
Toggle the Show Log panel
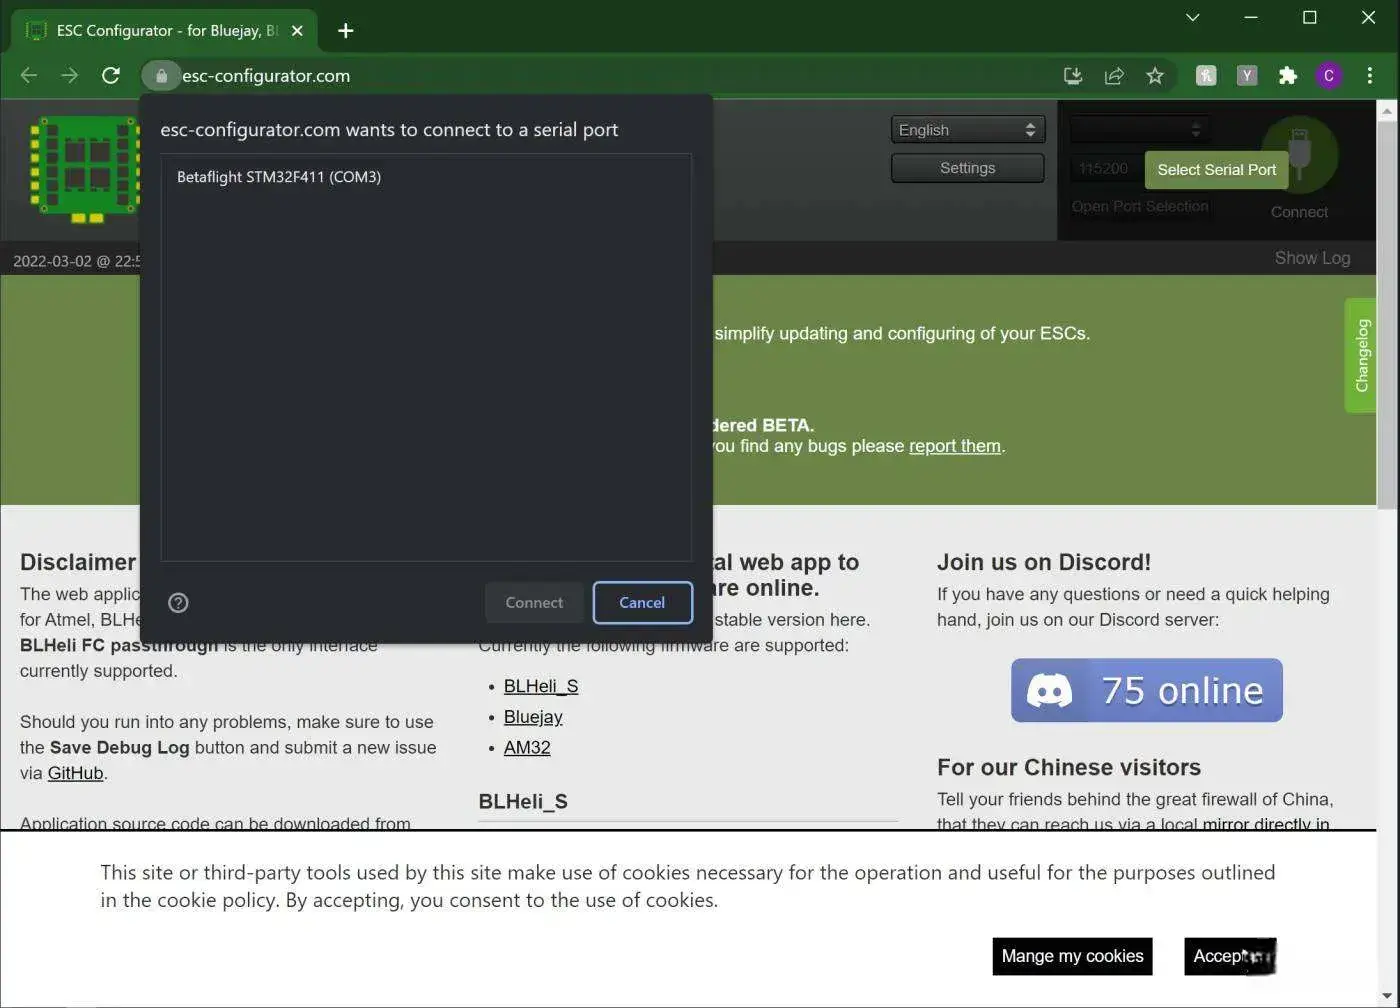click(x=1312, y=258)
